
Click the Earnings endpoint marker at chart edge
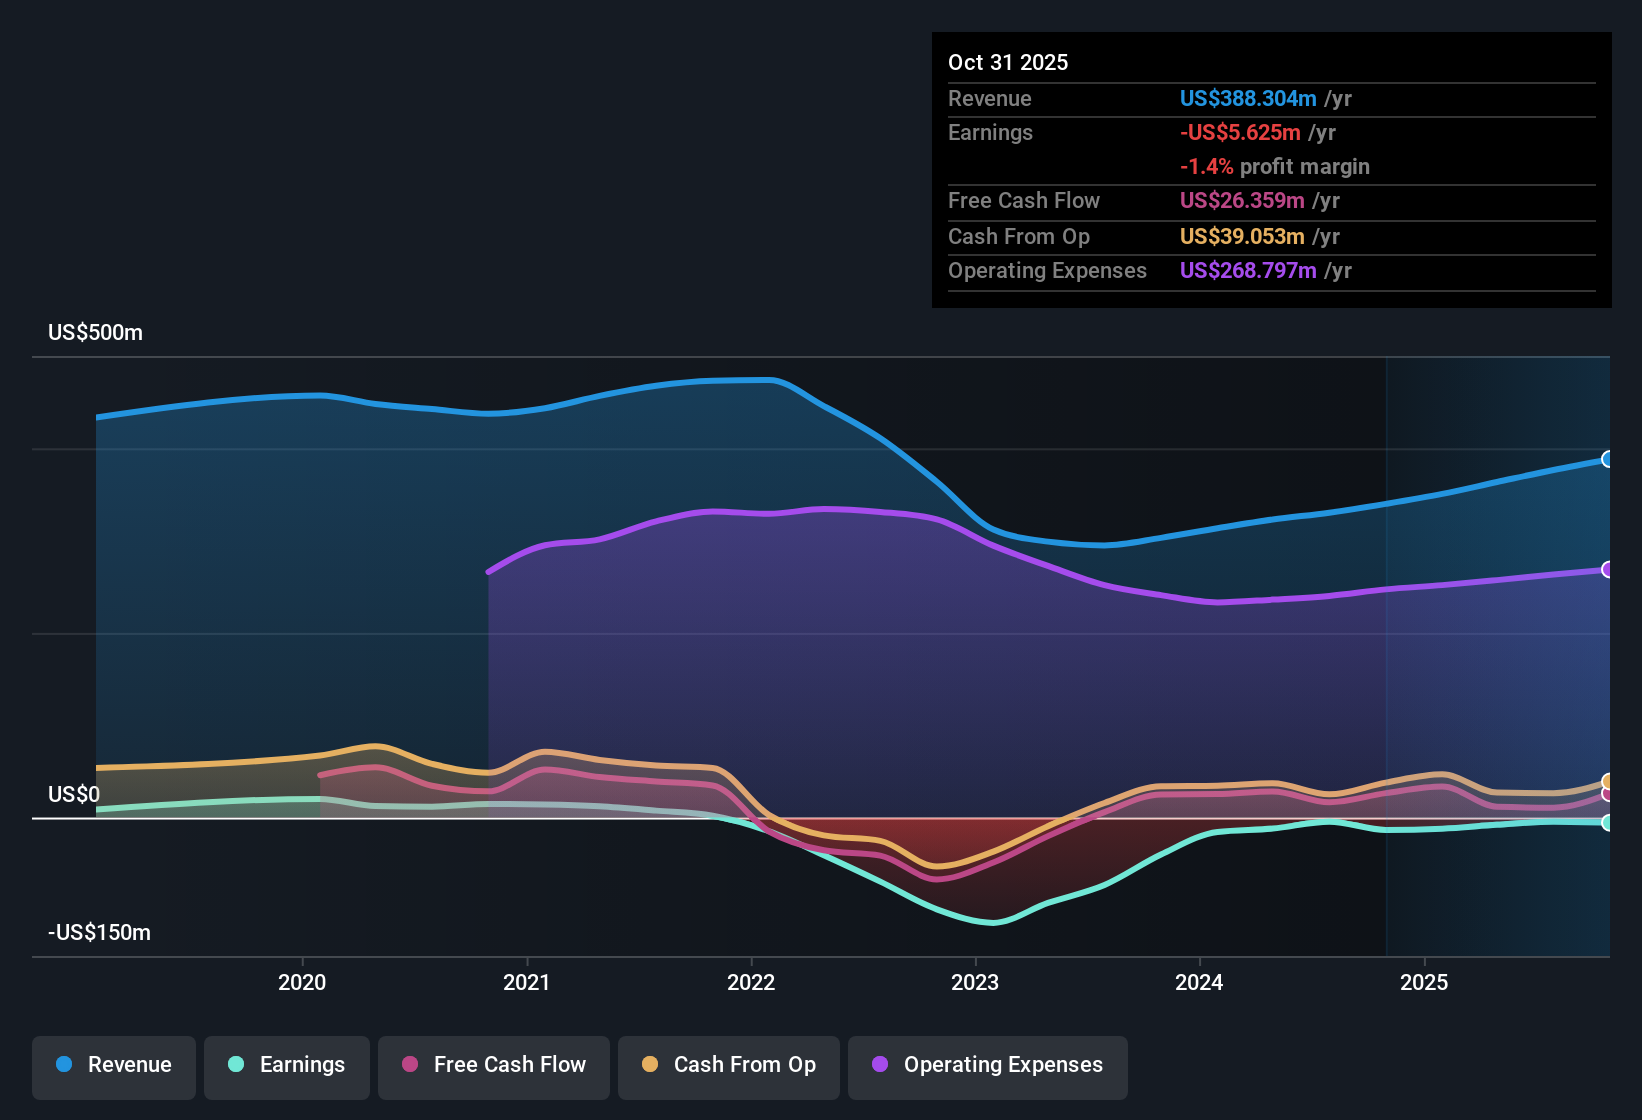[x=1605, y=822]
